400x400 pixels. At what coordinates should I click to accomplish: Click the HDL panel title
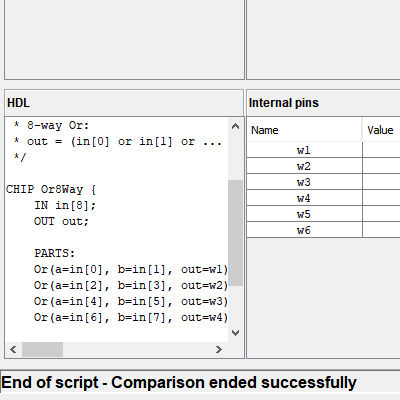click(19, 103)
